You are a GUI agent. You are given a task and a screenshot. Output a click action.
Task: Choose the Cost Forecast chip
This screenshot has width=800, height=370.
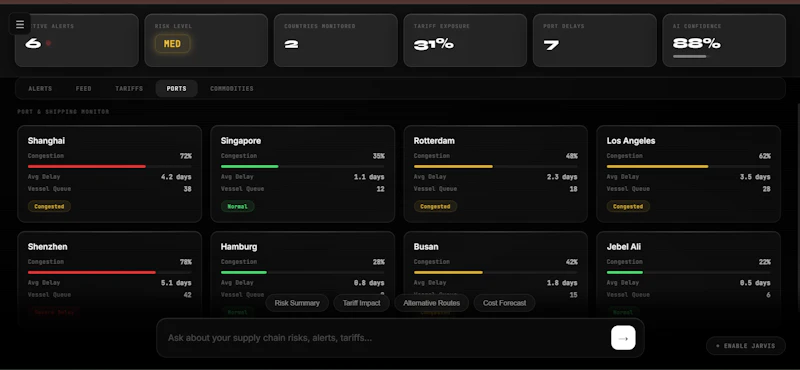[505, 303]
